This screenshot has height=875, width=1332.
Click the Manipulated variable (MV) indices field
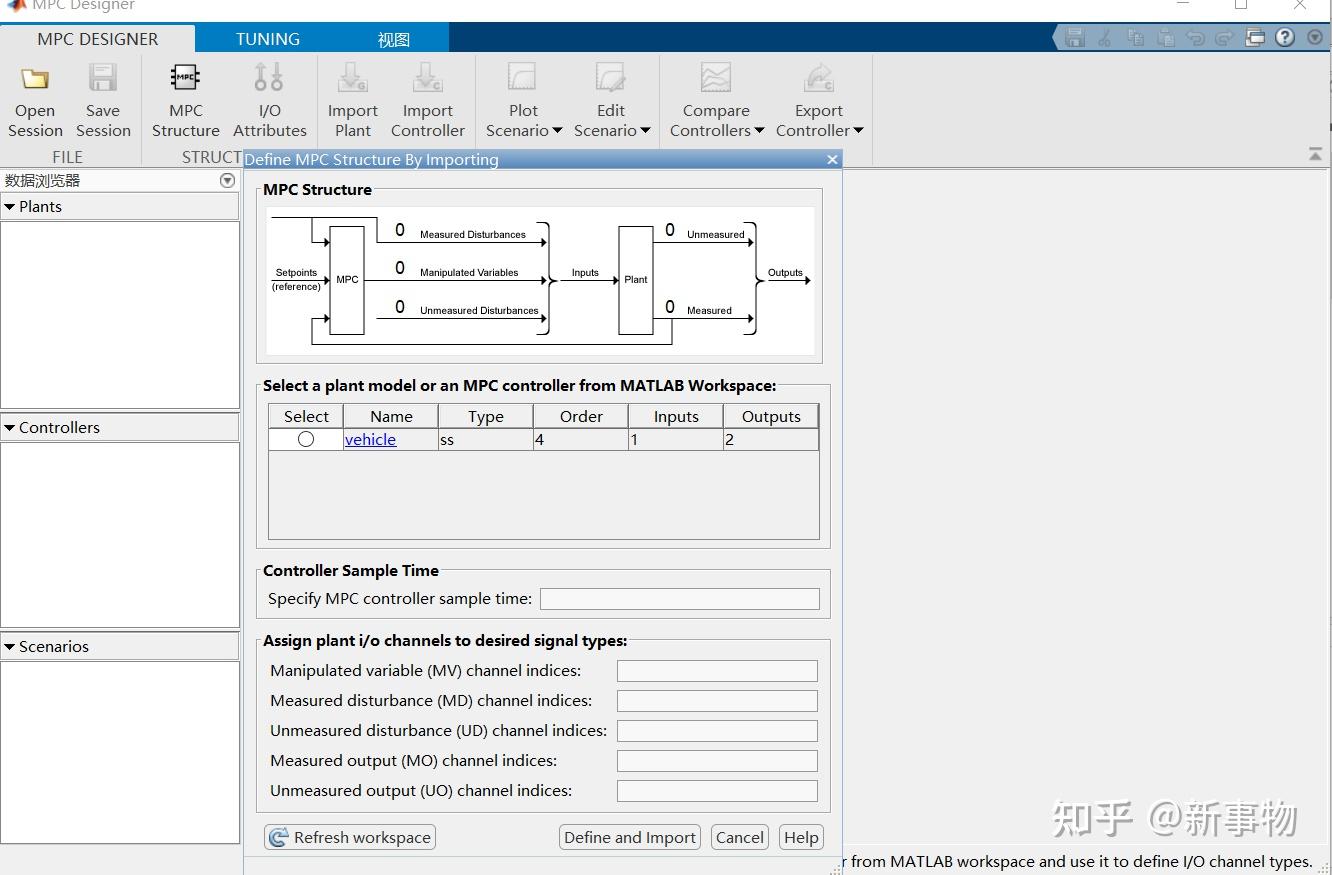pos(717,671)
